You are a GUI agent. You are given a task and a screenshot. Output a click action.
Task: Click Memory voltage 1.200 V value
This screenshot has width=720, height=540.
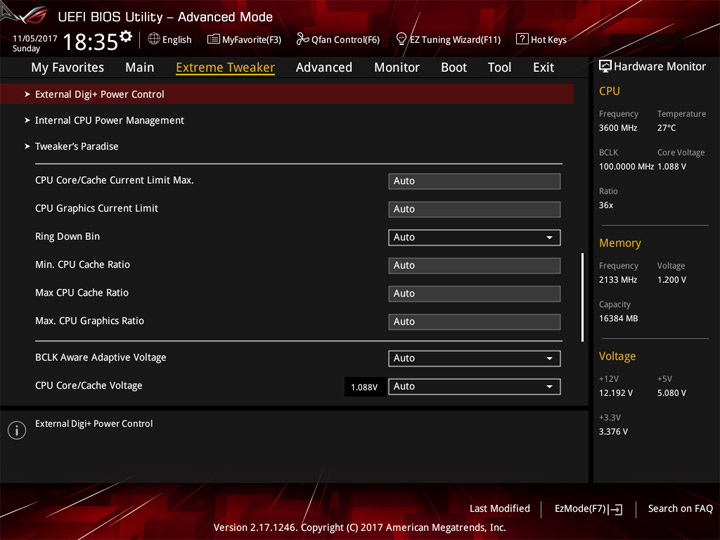pyautogui.click(x=671, y=280)
